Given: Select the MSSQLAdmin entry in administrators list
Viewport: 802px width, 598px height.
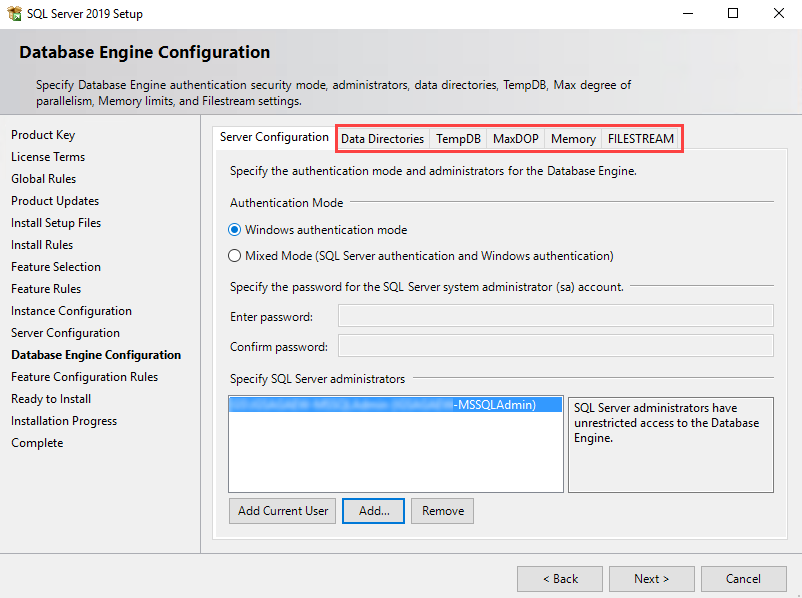Looking at the screenshot, I should click(x=395, y=405).
